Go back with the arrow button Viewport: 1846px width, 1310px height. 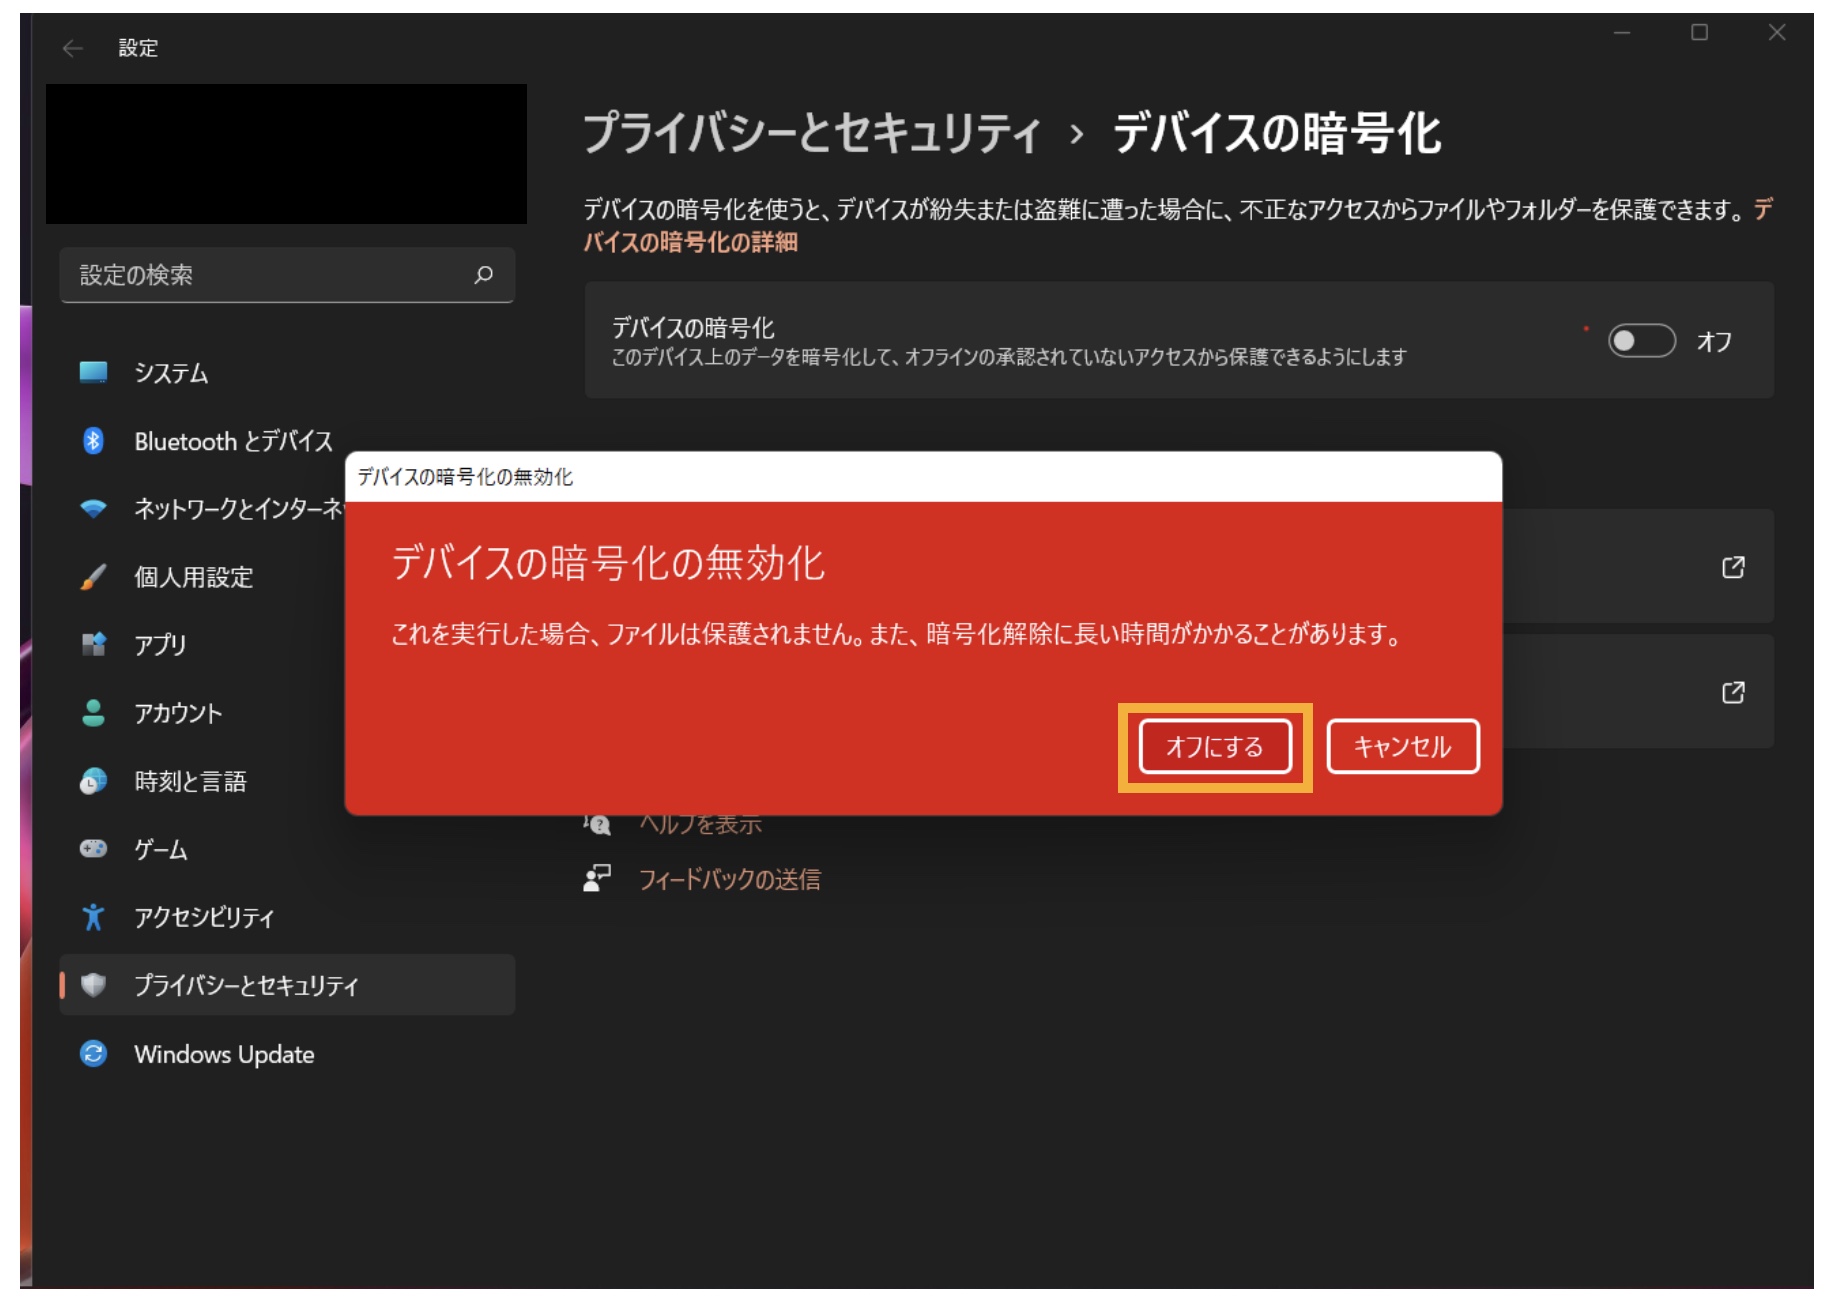72,48
